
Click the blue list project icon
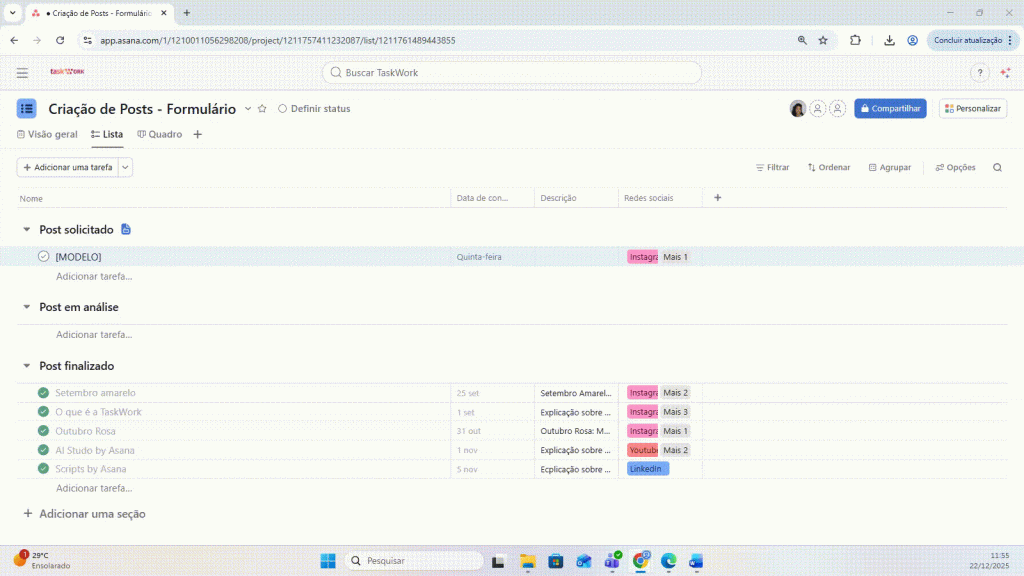tap(26, 109)
